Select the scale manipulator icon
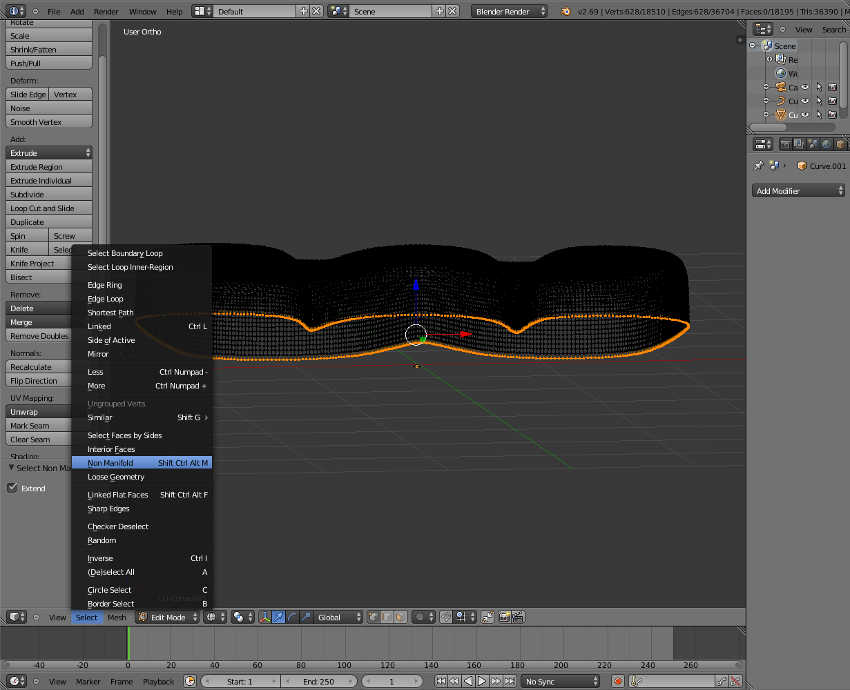Image resolution: width=850 pixels, height=690 pixels. [x=305, y=617]
